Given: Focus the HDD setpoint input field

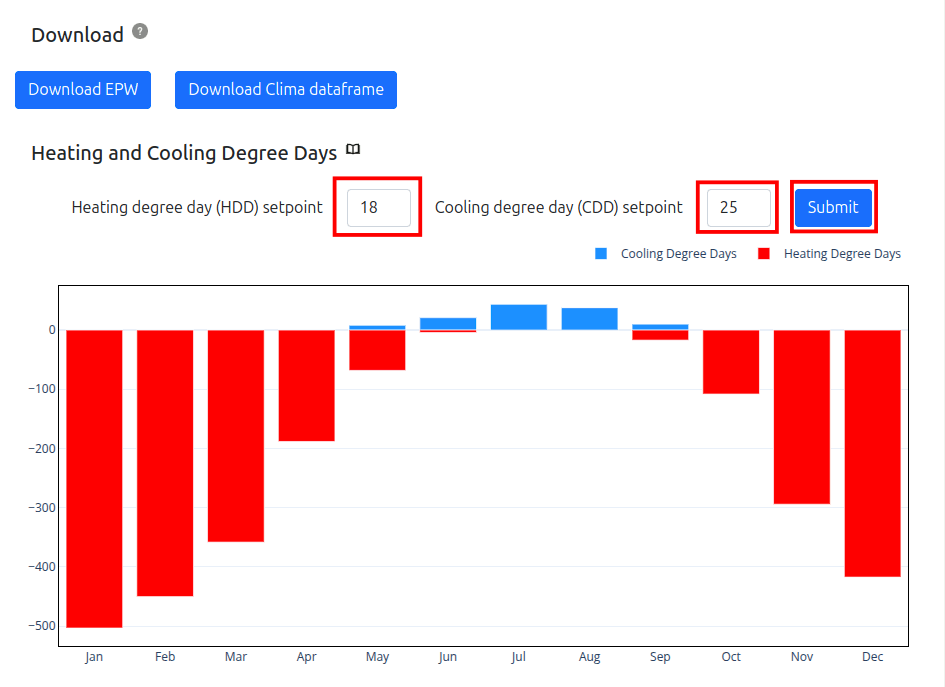Looking at the screenshot, I should click(x=378, y=208).
